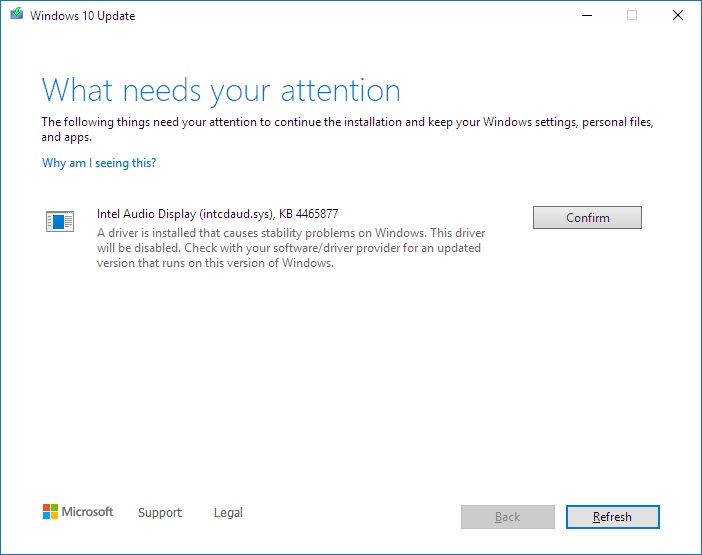The height and width of the screenshot is (555, 702).
Task: Click the Windows 10 Update title bar icon
Action: pyautogui.click(x=17, y=13)
